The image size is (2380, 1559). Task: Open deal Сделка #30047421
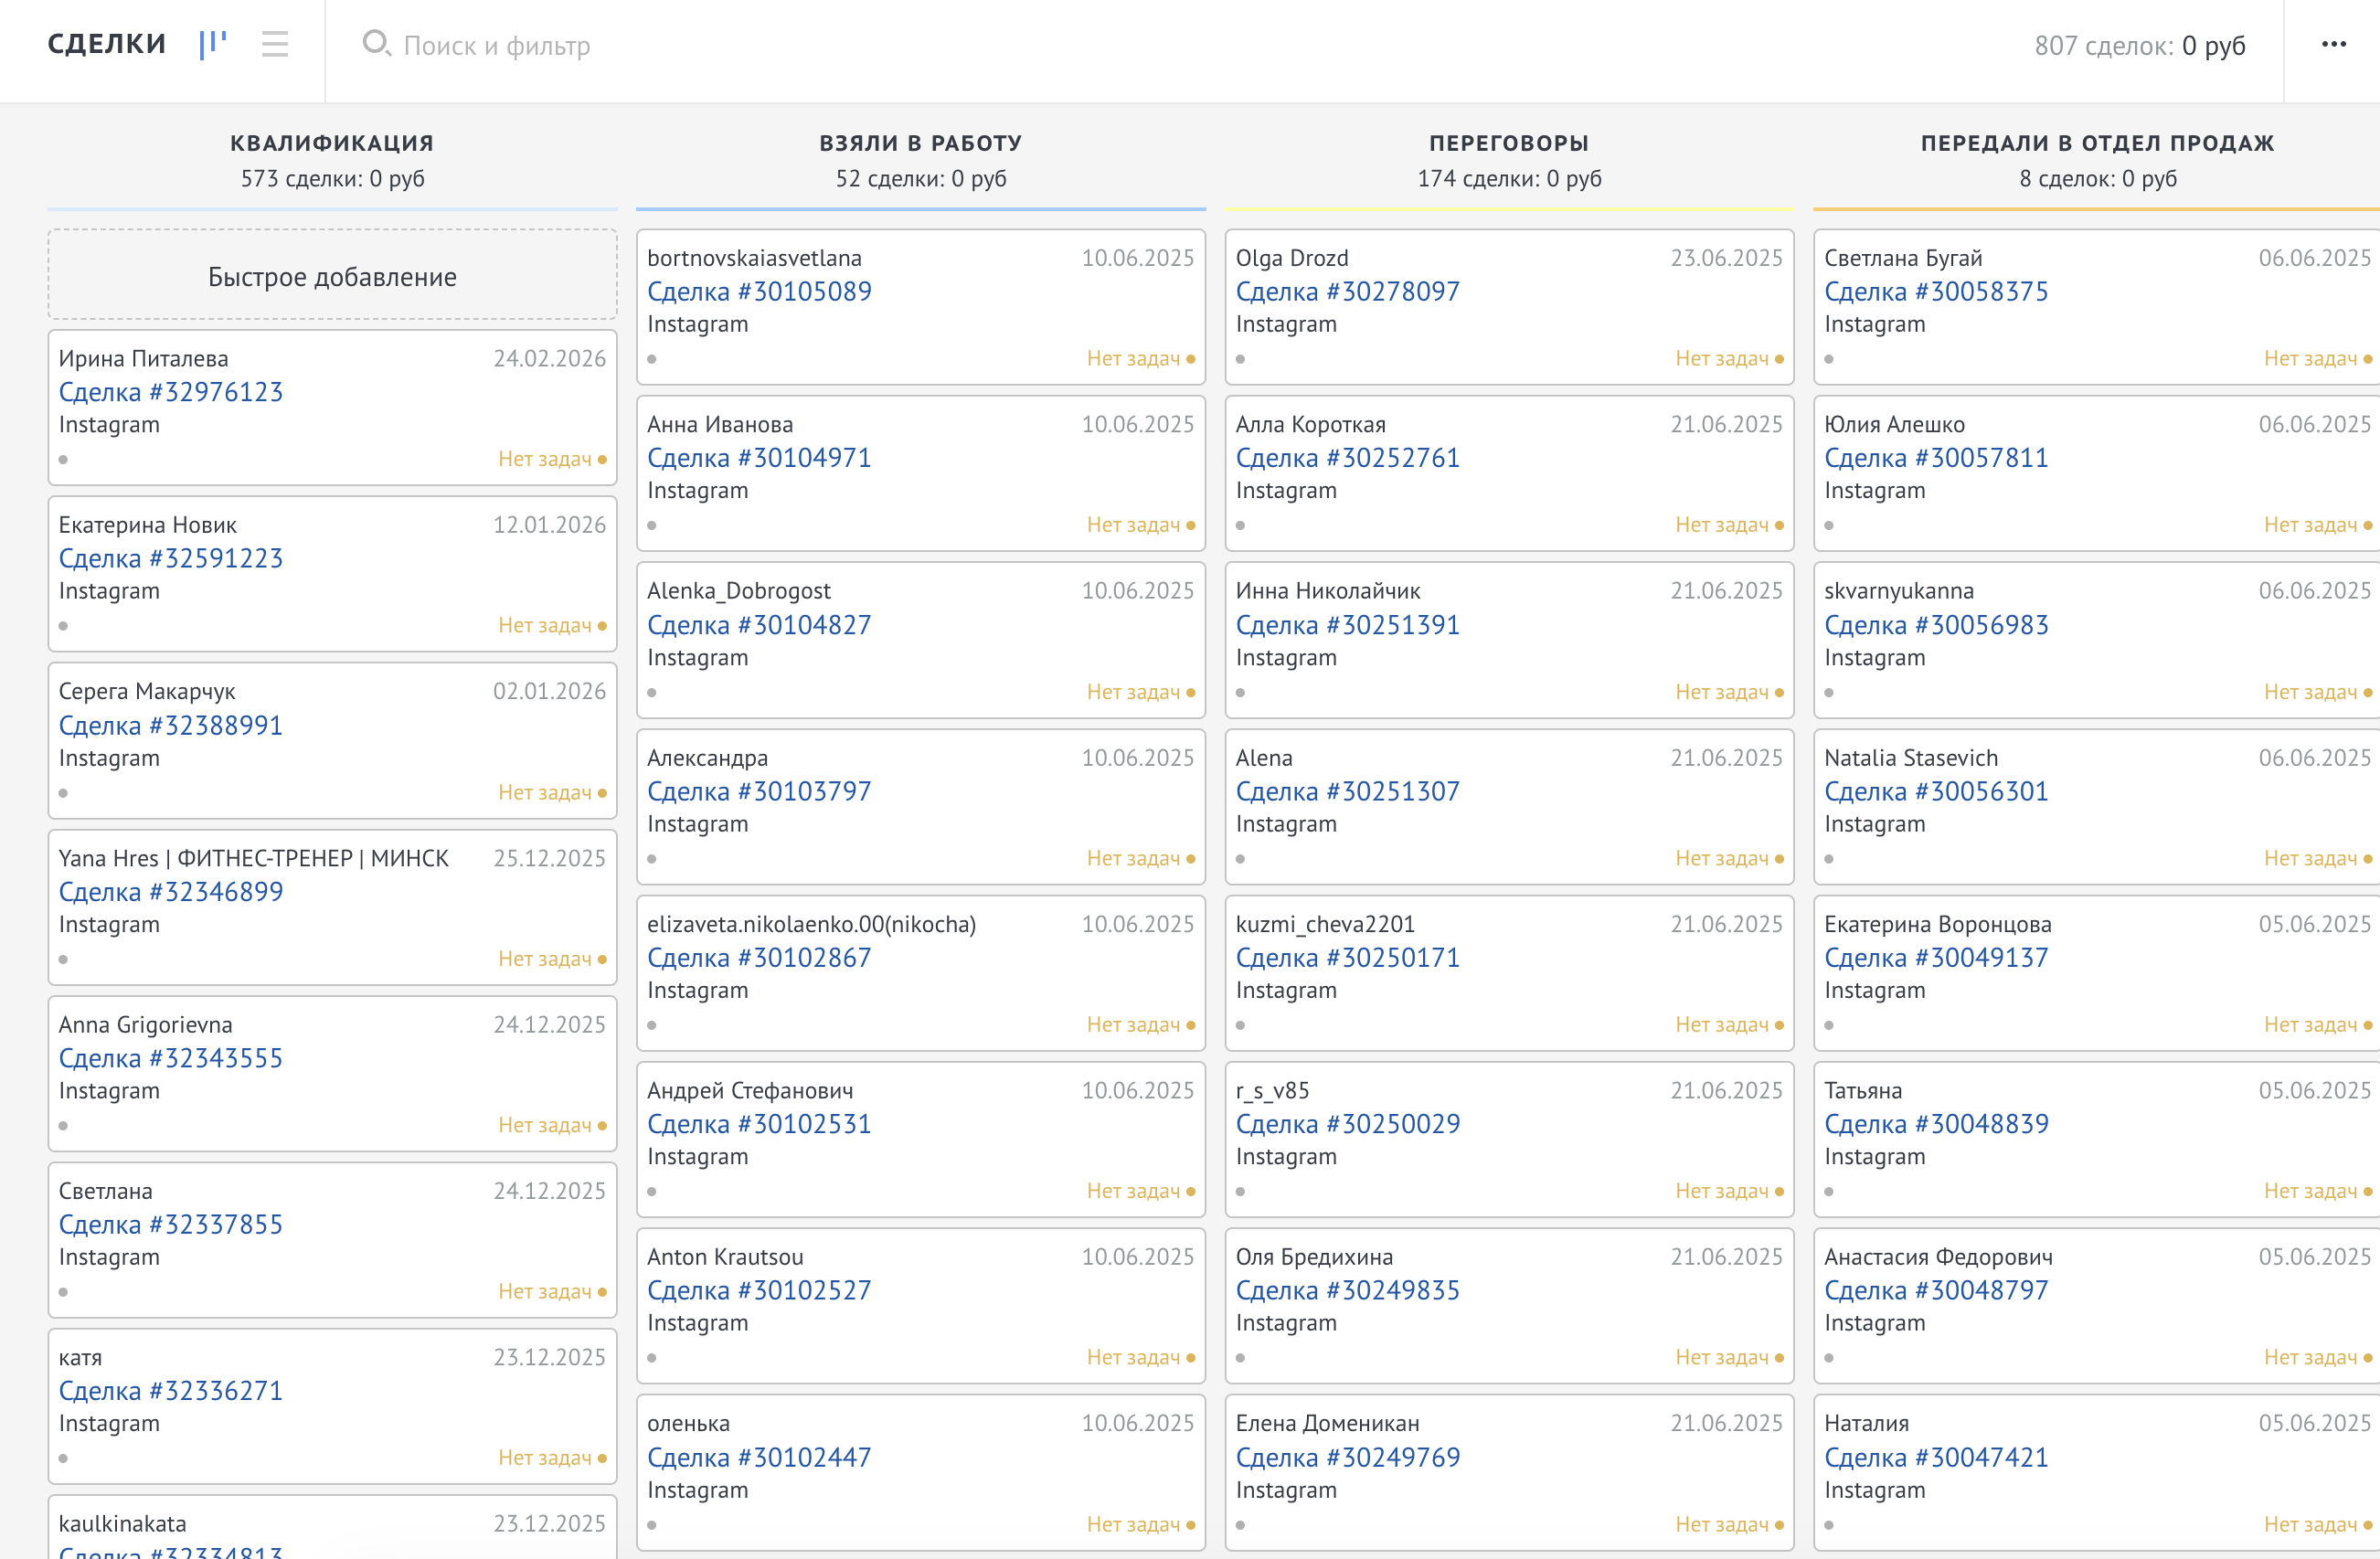(x=1936, y=1457)
